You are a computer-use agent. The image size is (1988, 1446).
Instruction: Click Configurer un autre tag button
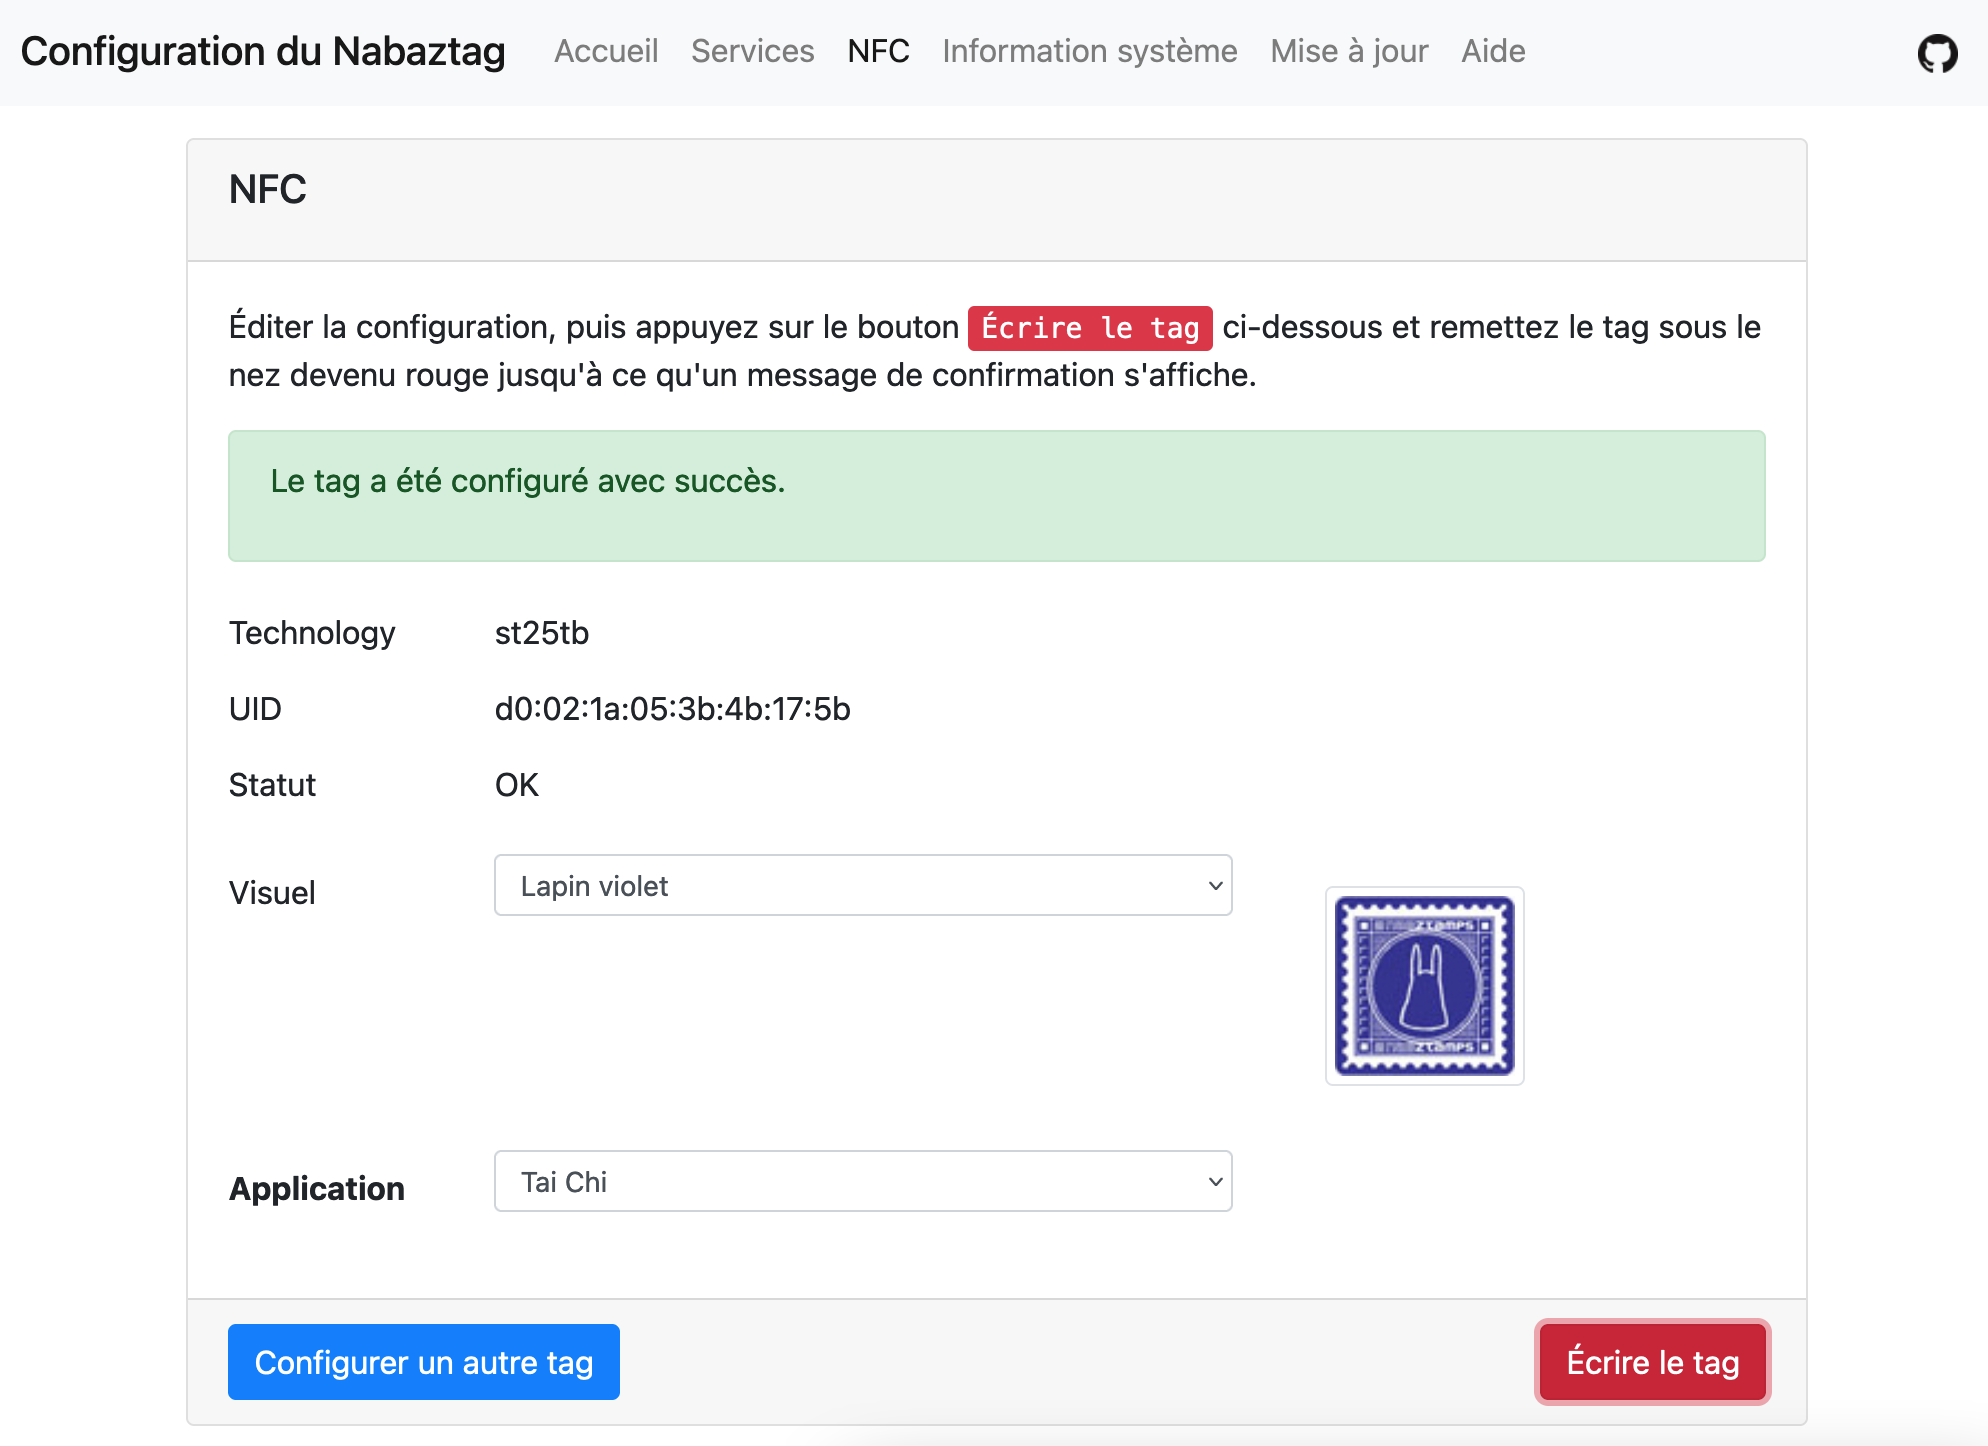pyautogui.click(x=424, y=1362)
